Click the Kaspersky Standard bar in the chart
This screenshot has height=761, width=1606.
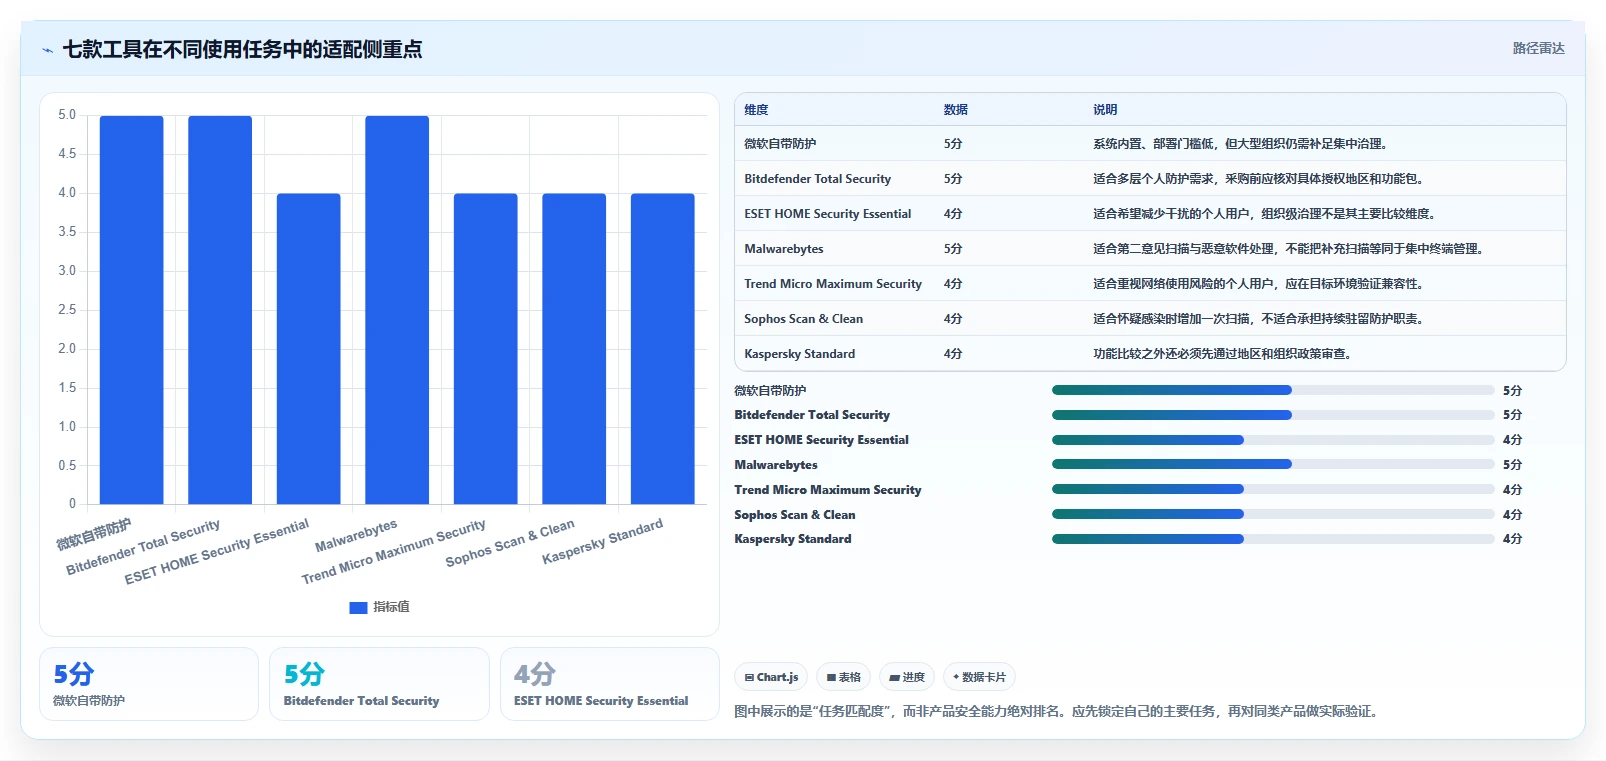(x=662, y=349)
